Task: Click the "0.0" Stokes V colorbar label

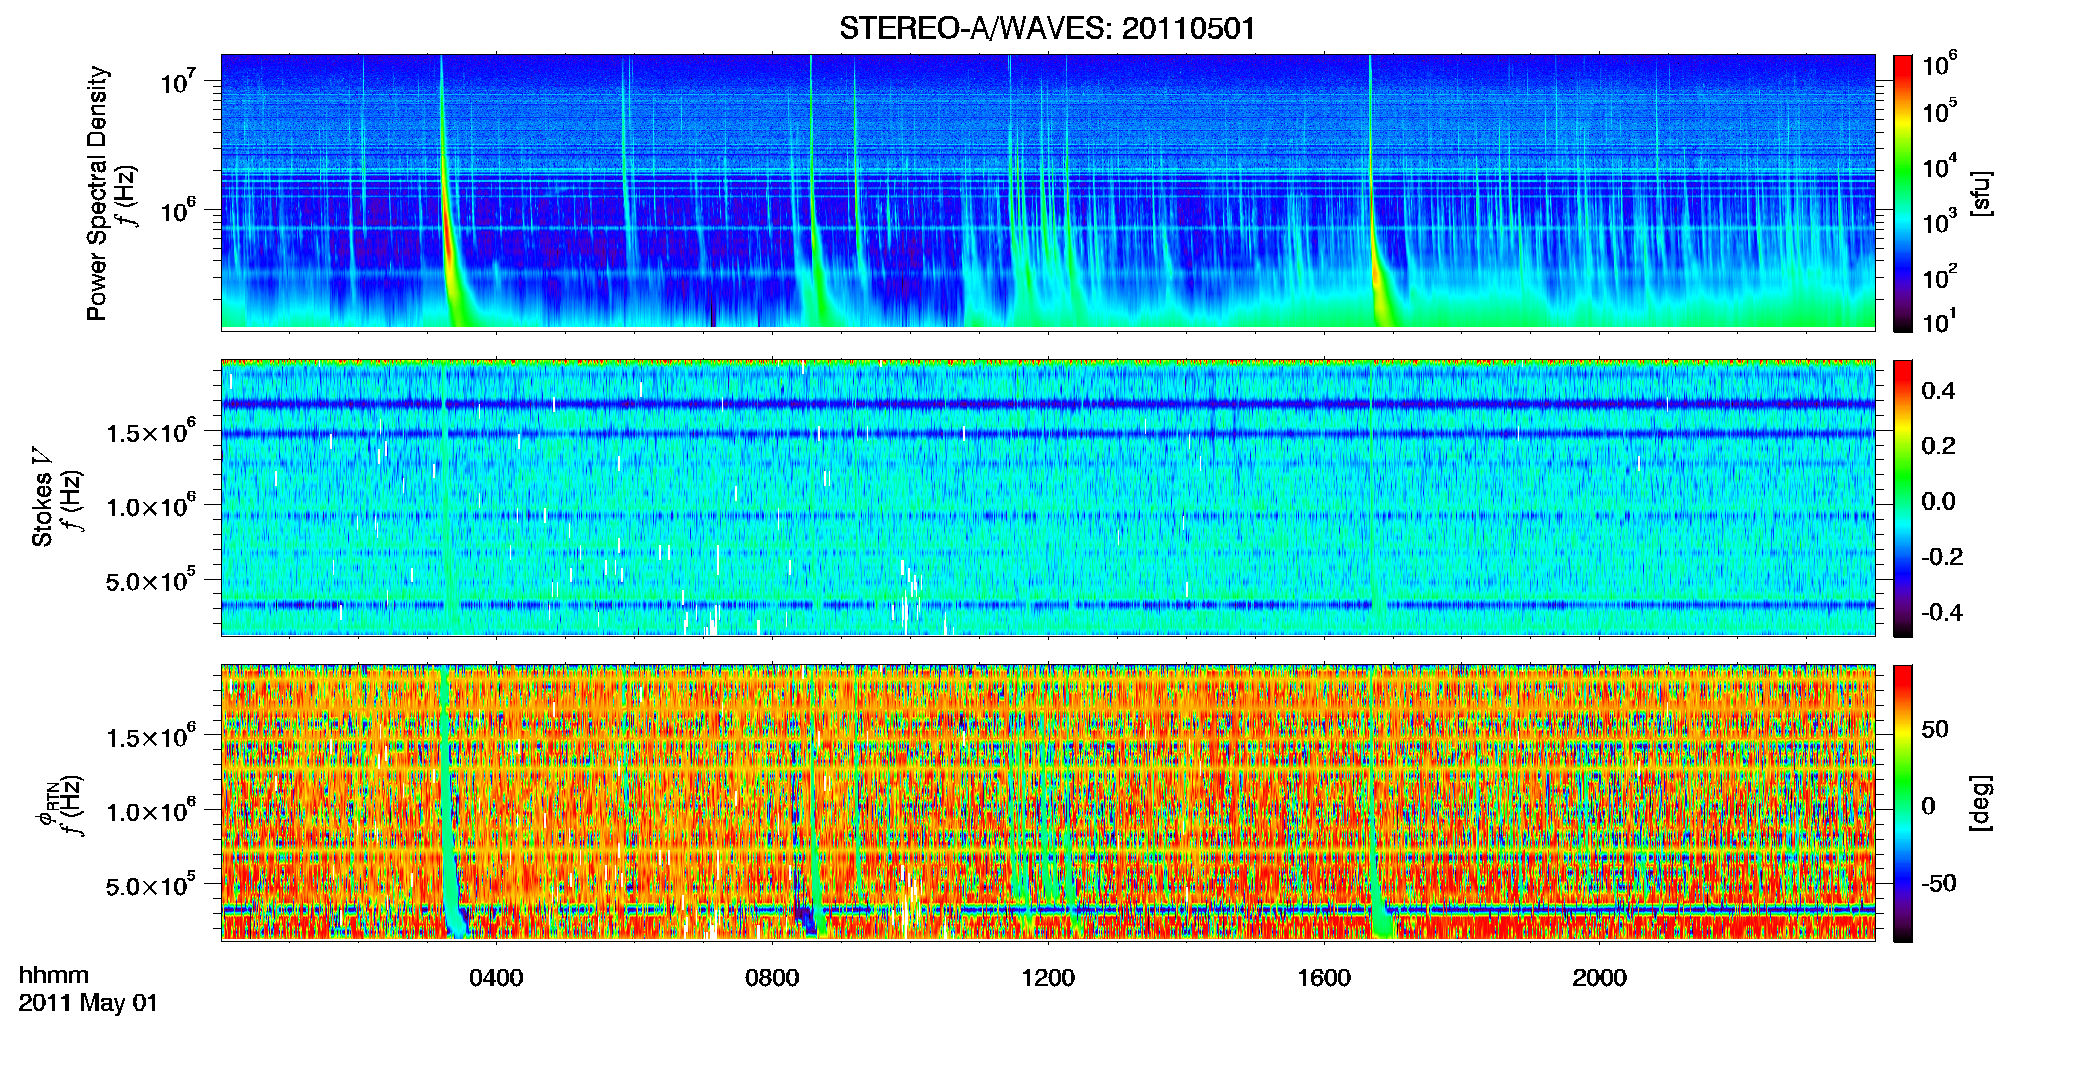Action: [1938, 502]
